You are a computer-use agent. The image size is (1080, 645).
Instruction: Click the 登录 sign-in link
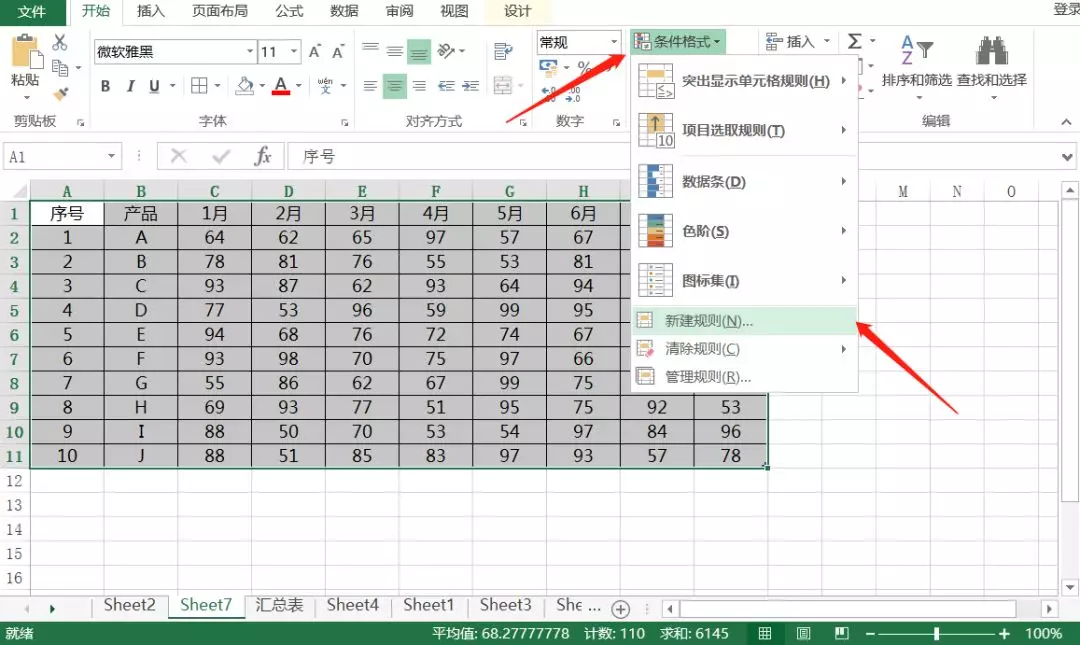click(1066, 9)
